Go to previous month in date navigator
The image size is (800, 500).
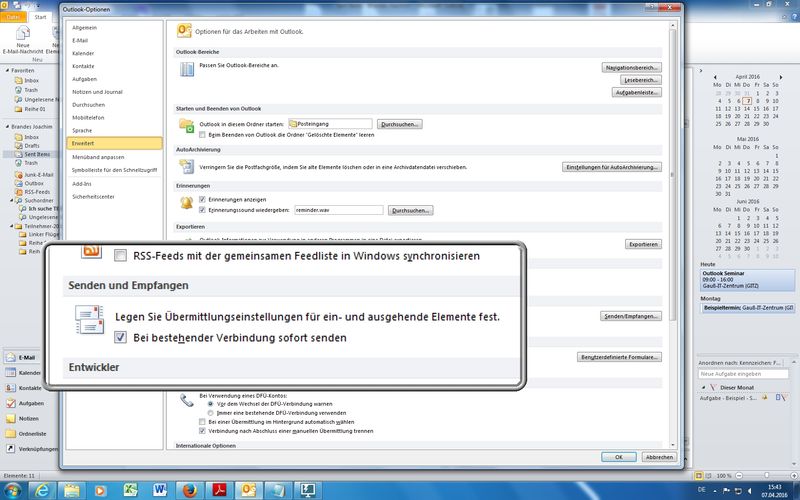(x=715, y=77)
